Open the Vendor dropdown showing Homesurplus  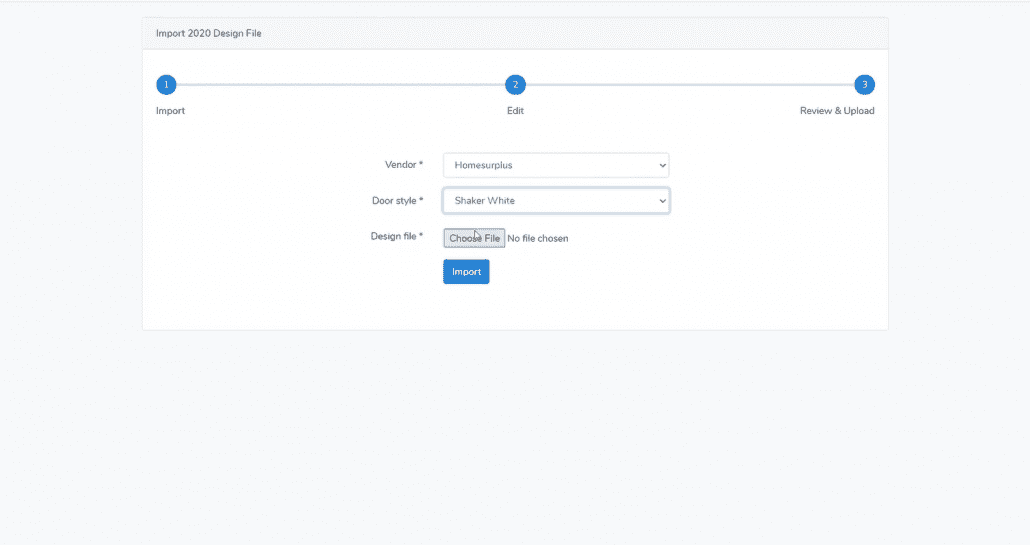556,165
